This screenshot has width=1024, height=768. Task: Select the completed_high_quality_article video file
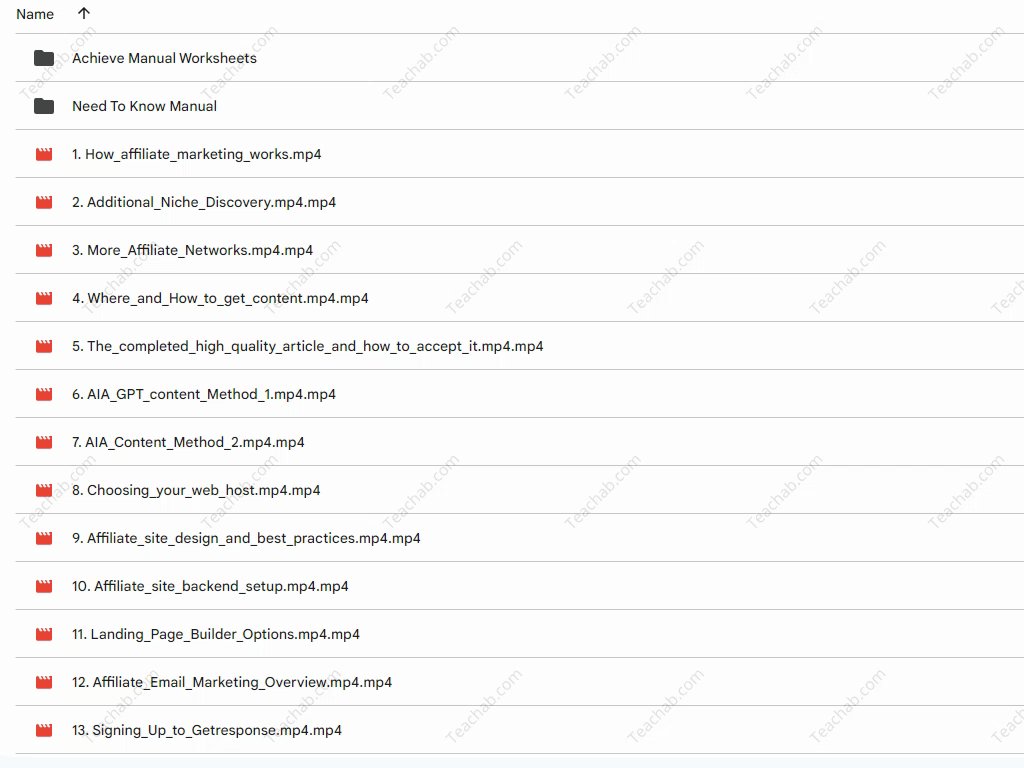(x=307, y=346)
